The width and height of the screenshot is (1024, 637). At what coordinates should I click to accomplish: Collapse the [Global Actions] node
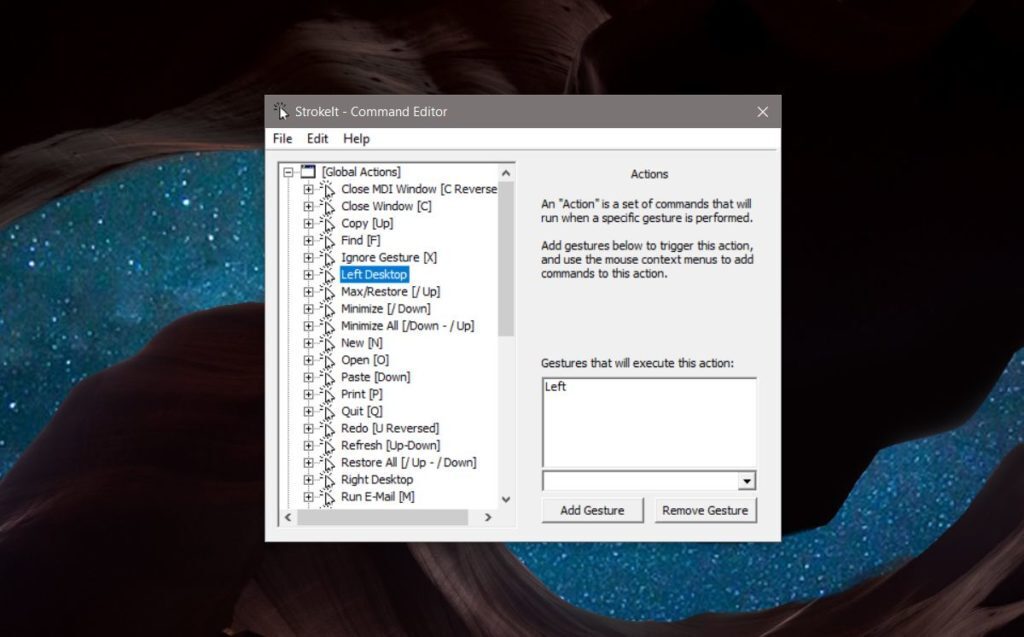pos(289,171)
